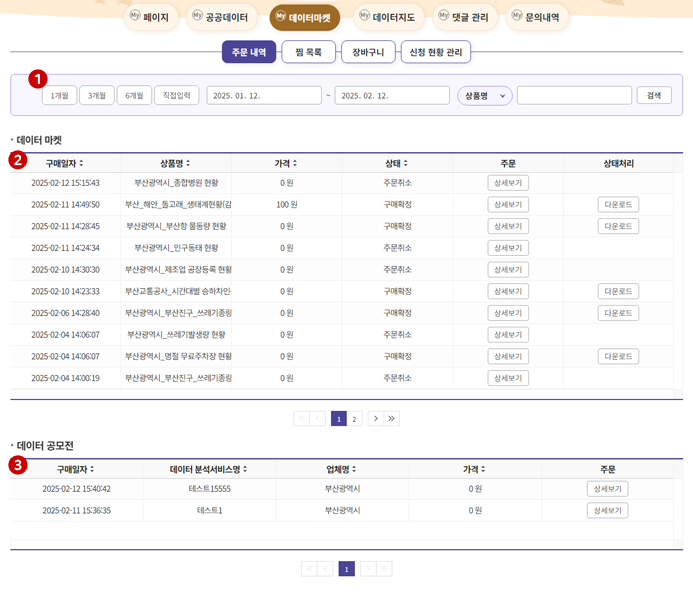This screenshot has width=693, height=593.
Task: Jump to last page of data market list
Action: (392, 418)
